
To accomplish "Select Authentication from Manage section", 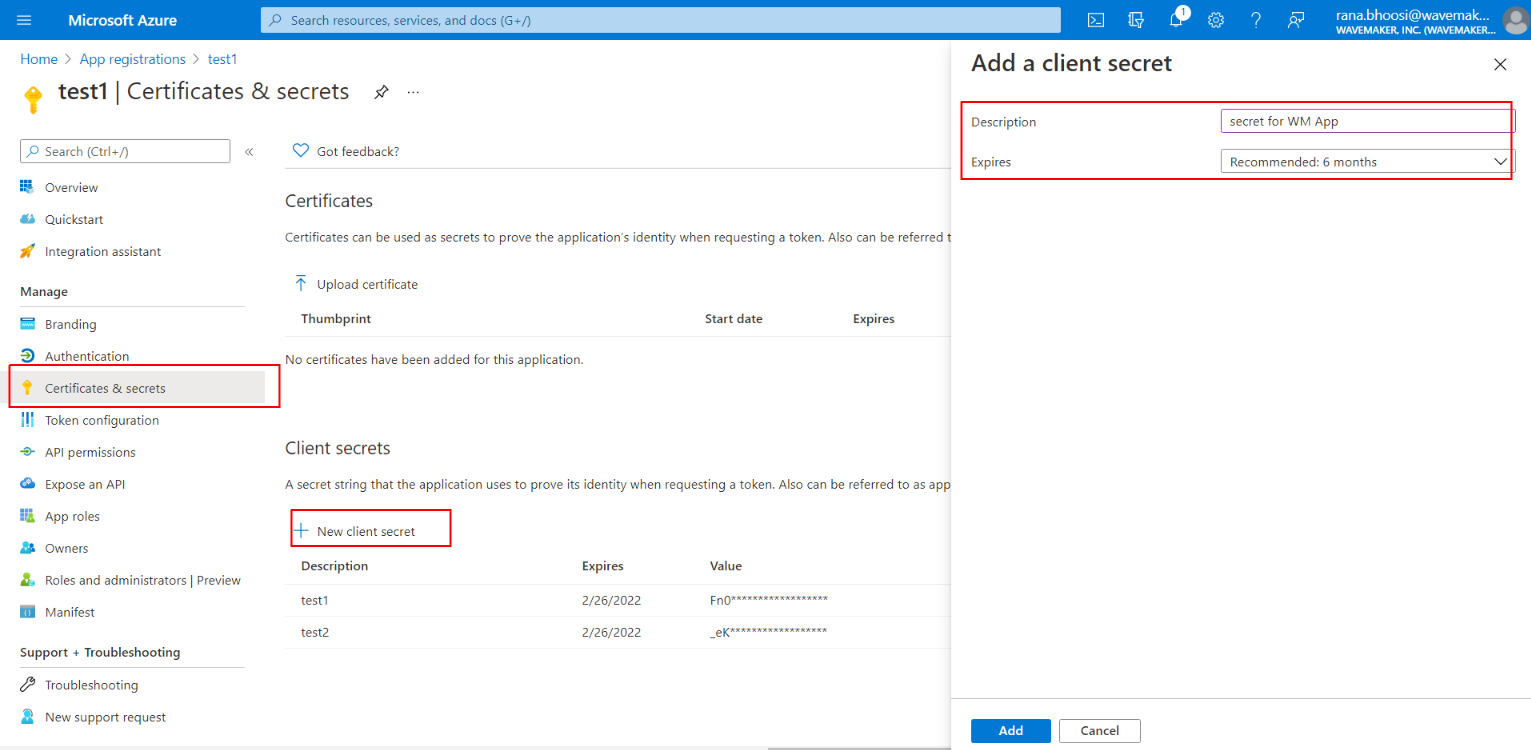I will pyautogui.click(x=87, y=356).
